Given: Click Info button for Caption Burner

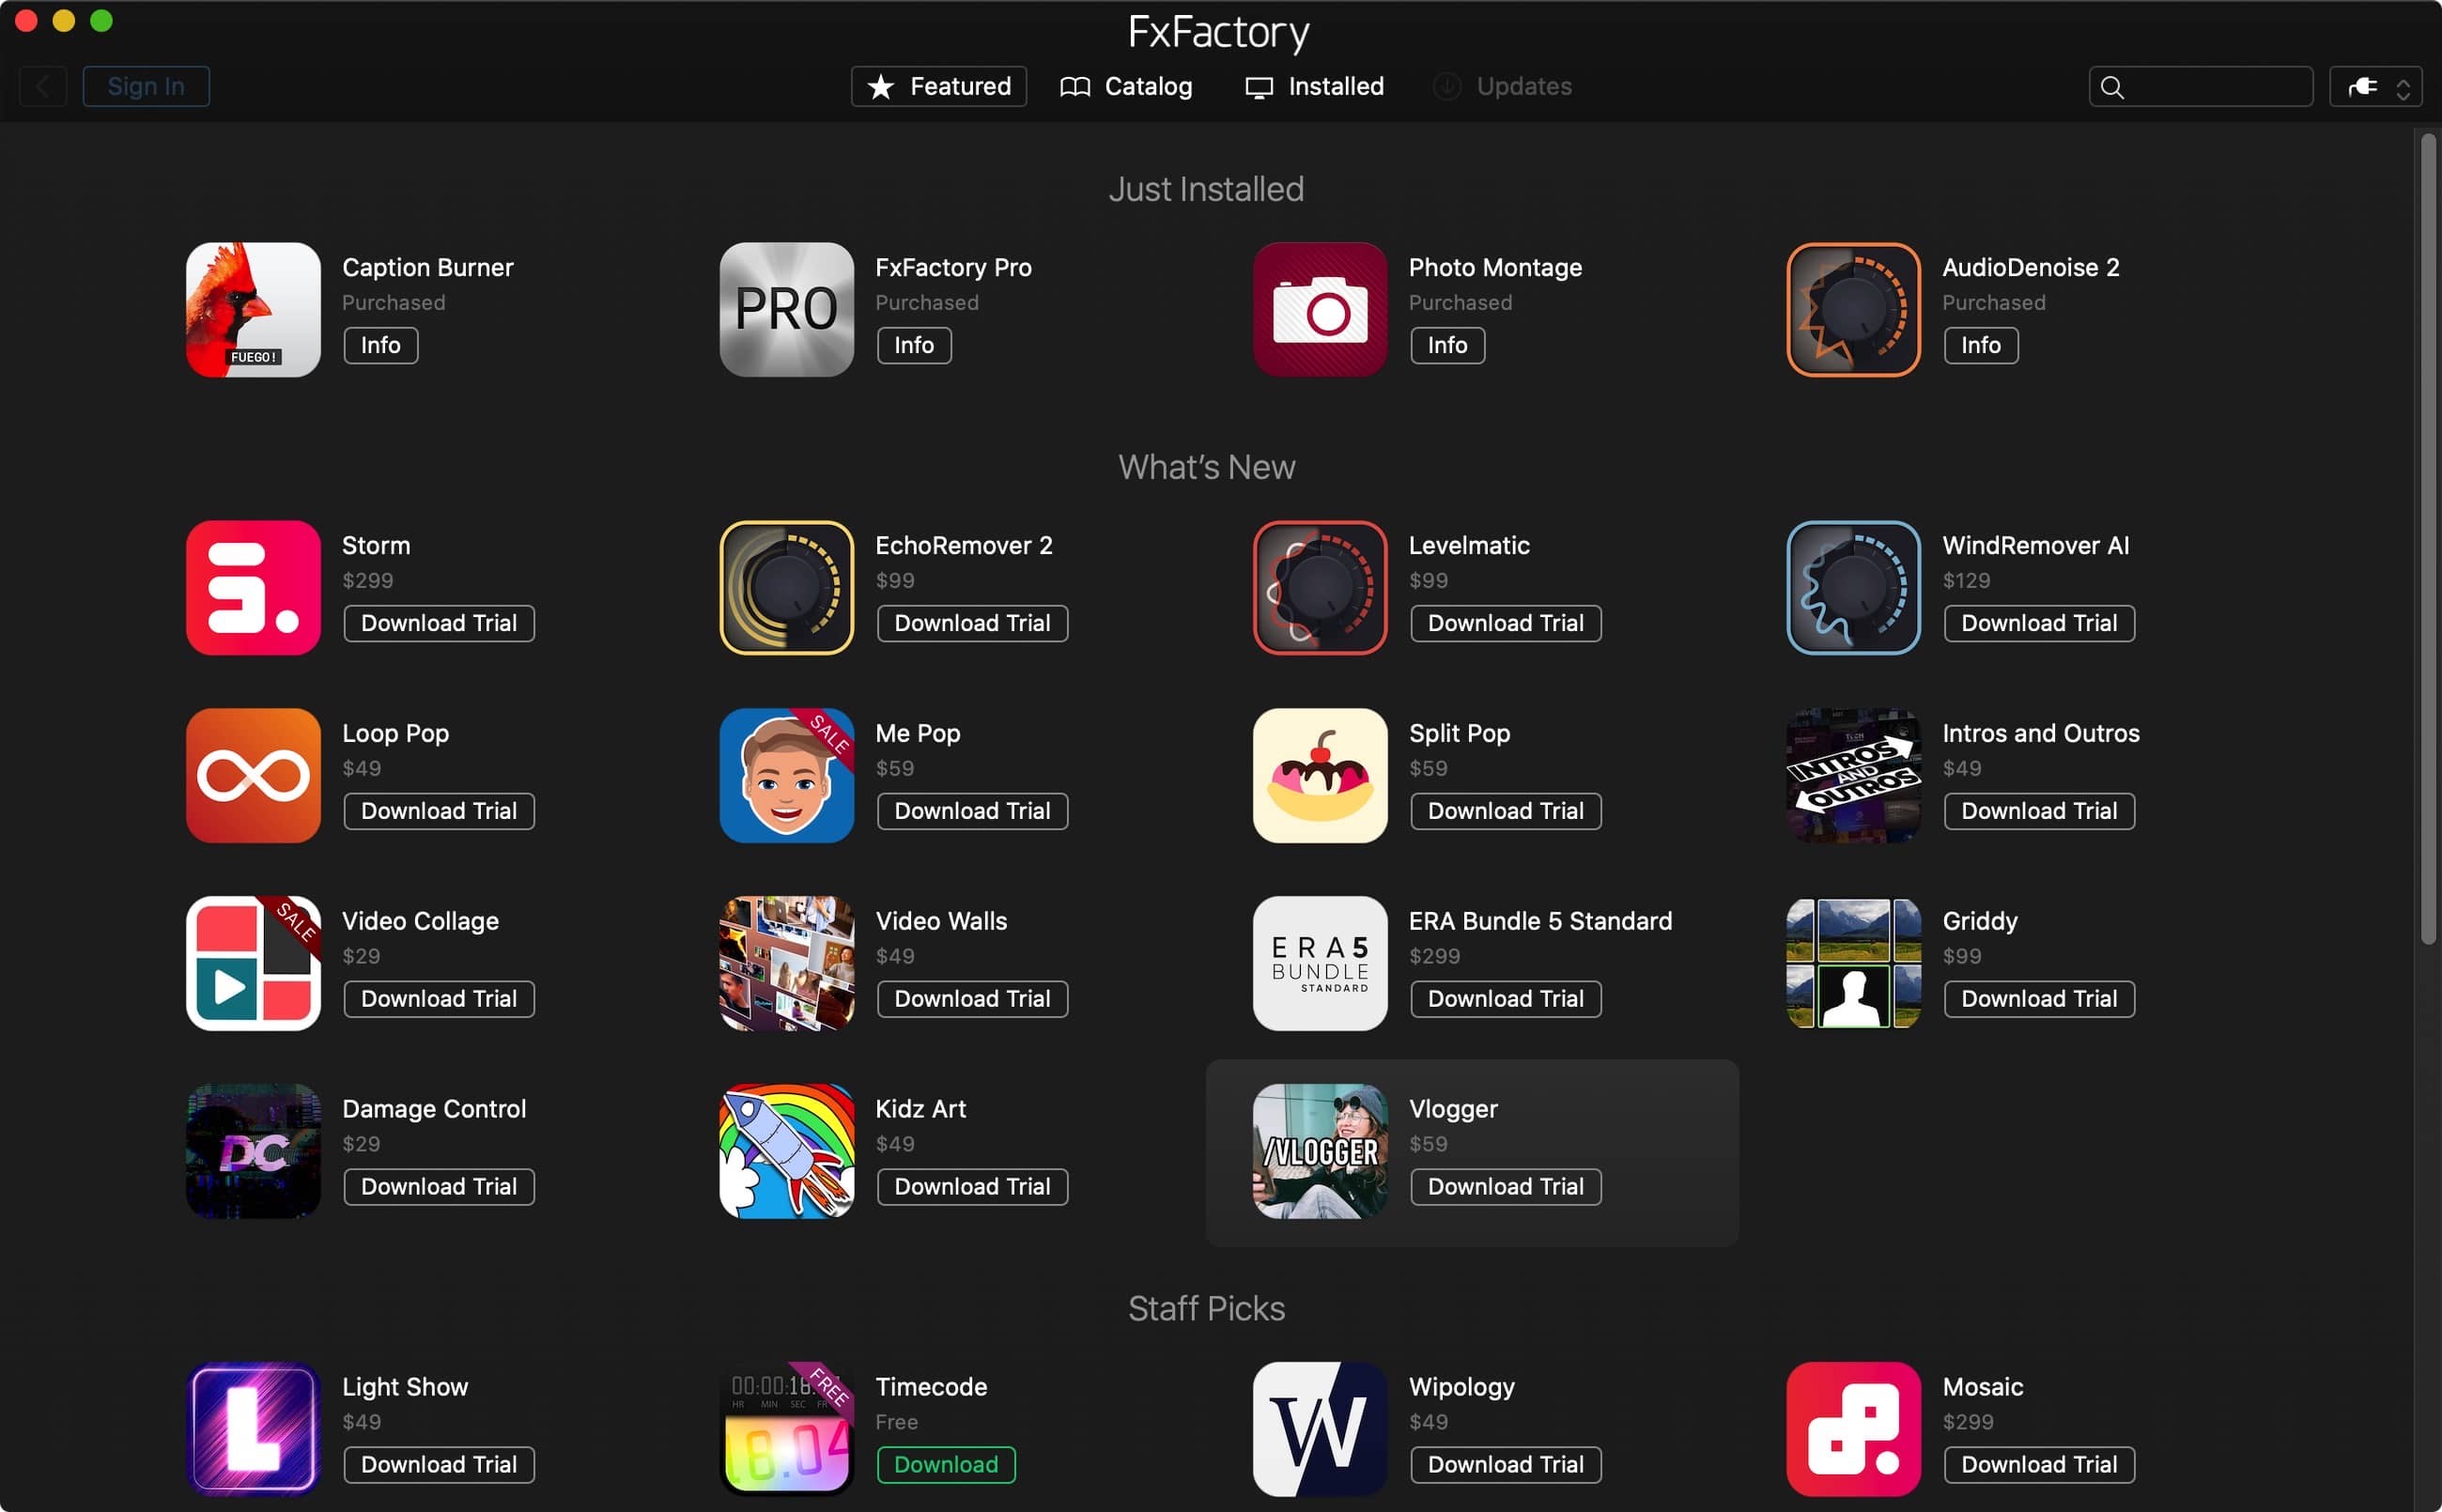Looking at the screenshot, I should pos(379,344).
